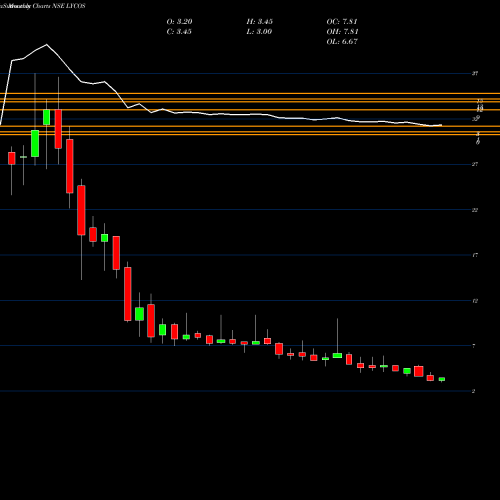Click the 22 price axis label
The height and width of the screenshot is (500, 500).
click(475, 210)
